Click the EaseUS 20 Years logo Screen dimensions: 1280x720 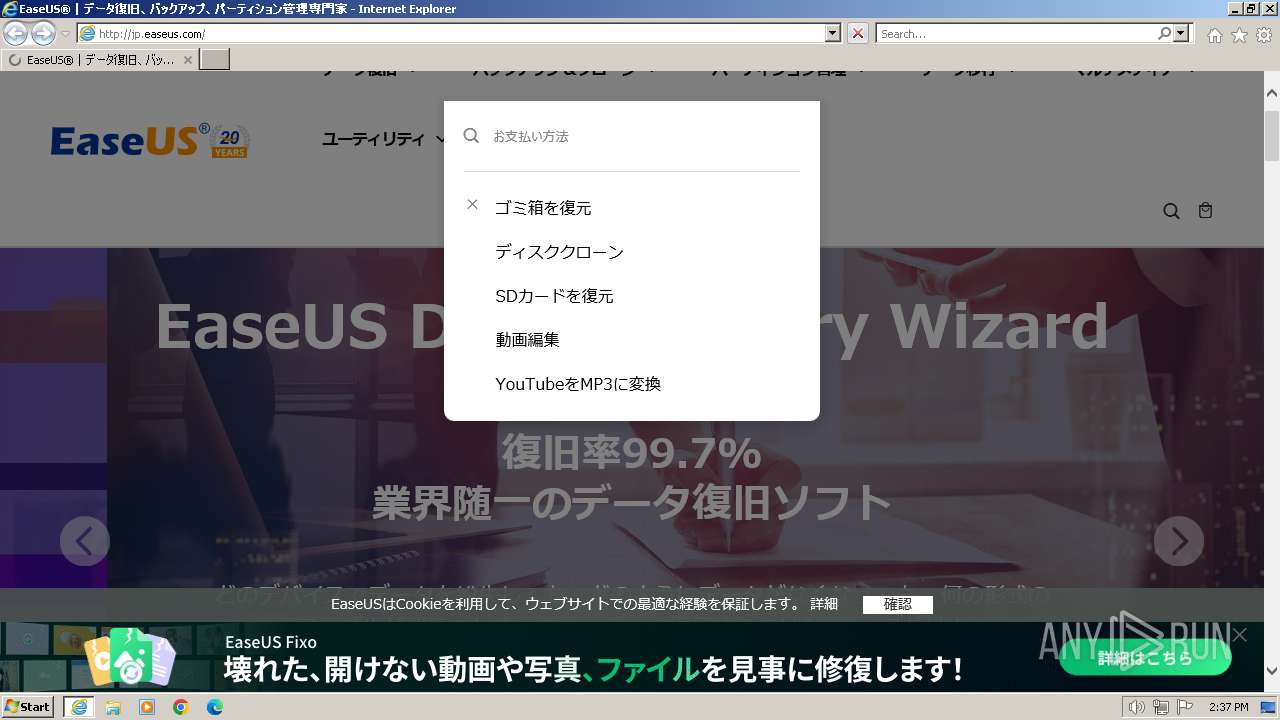[x=150, y=141]
